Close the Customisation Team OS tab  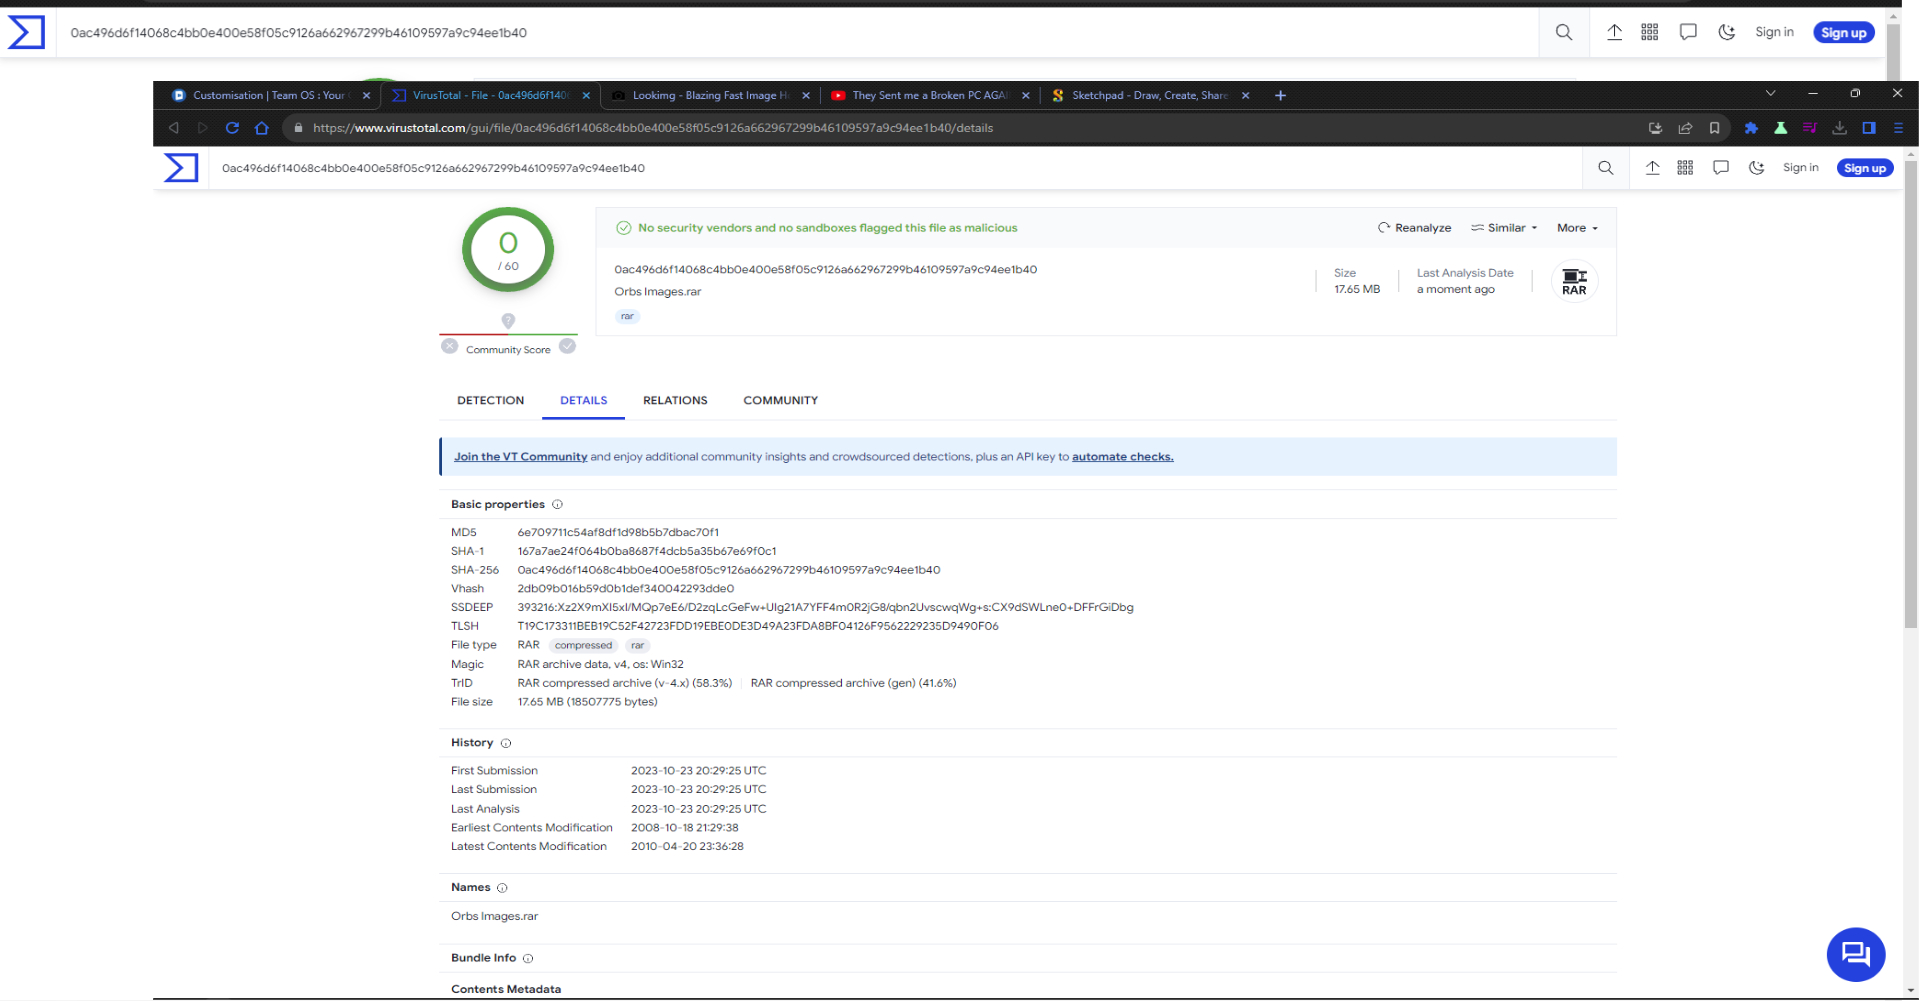(366, 96)
